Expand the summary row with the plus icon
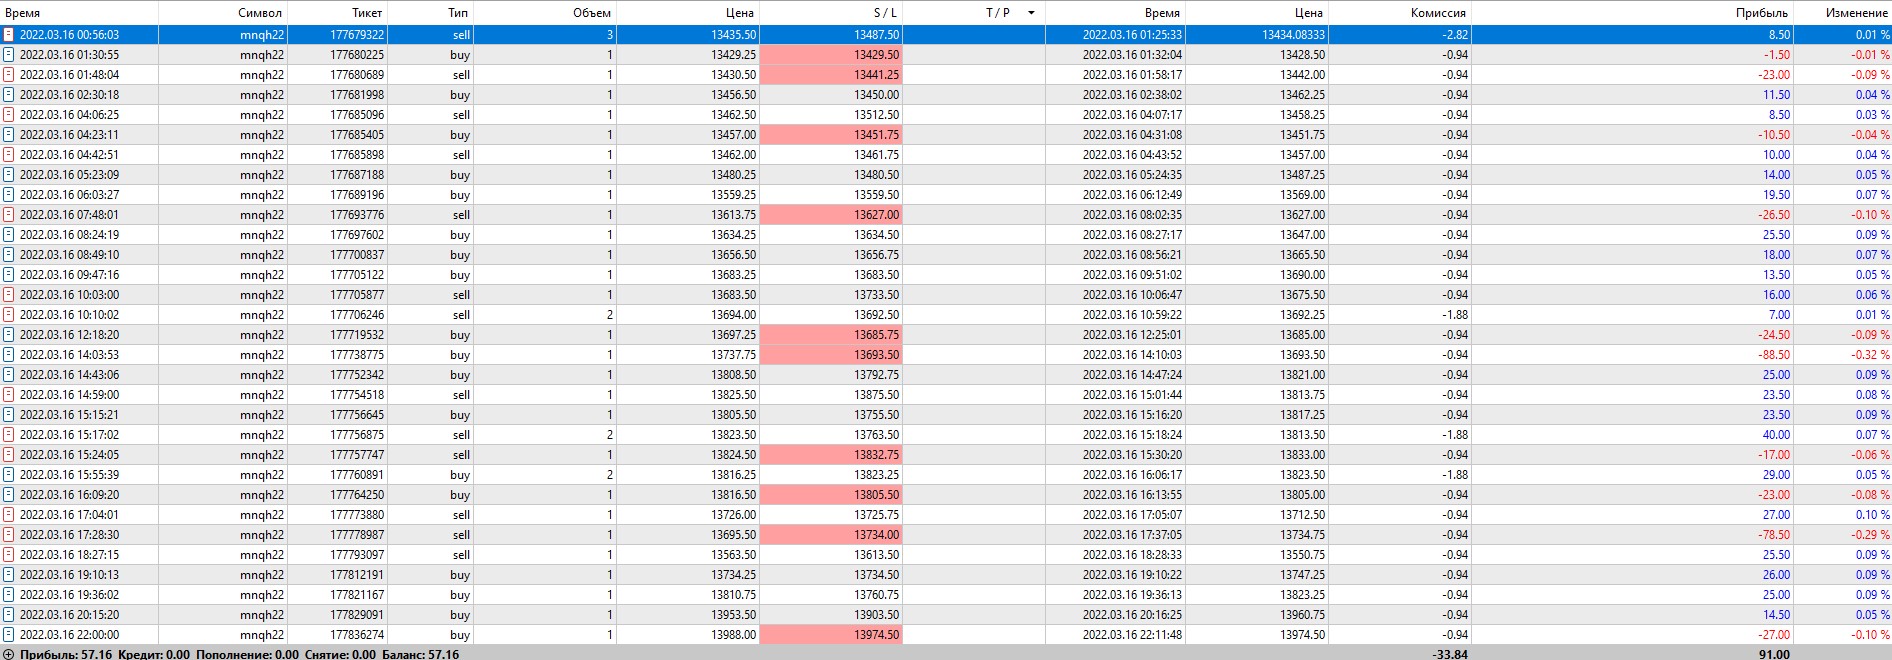This screenshot has height=660, width=1892. (9, 654)
